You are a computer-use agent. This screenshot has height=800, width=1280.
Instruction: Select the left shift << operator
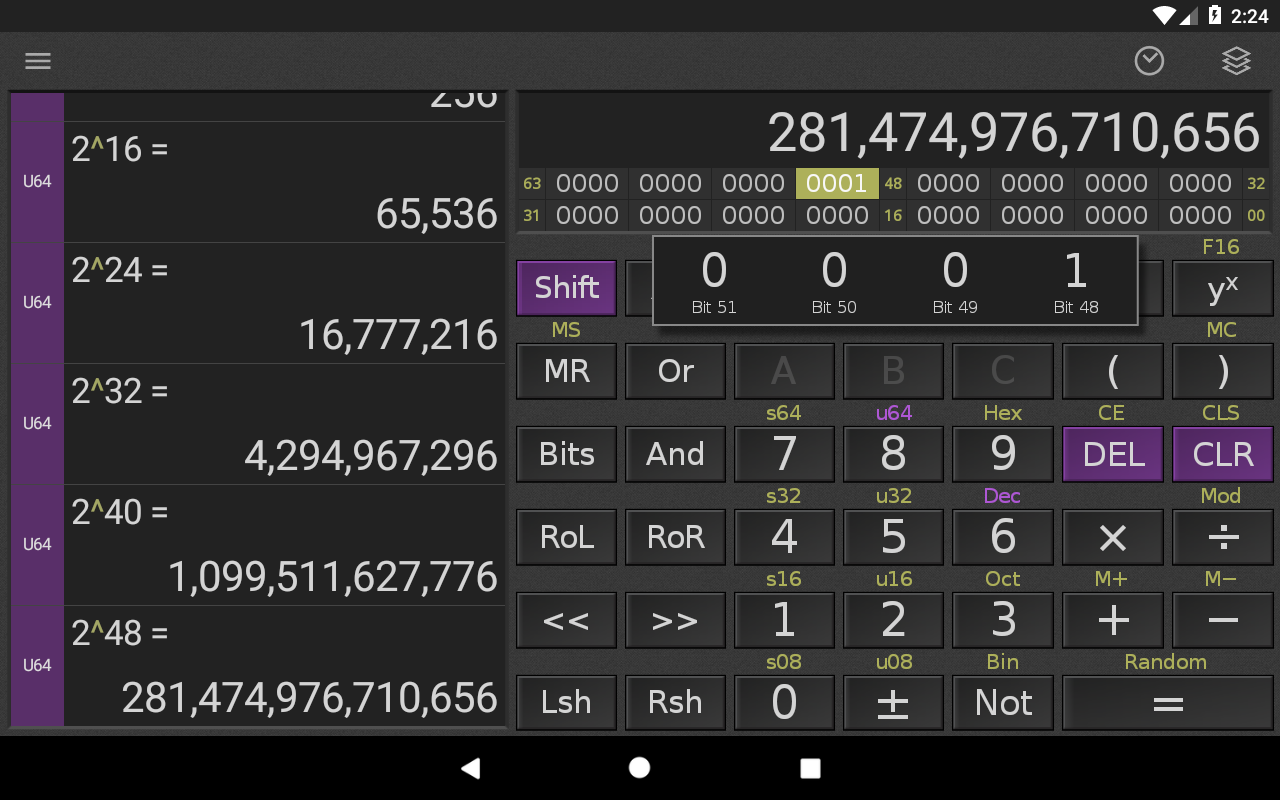566,620
